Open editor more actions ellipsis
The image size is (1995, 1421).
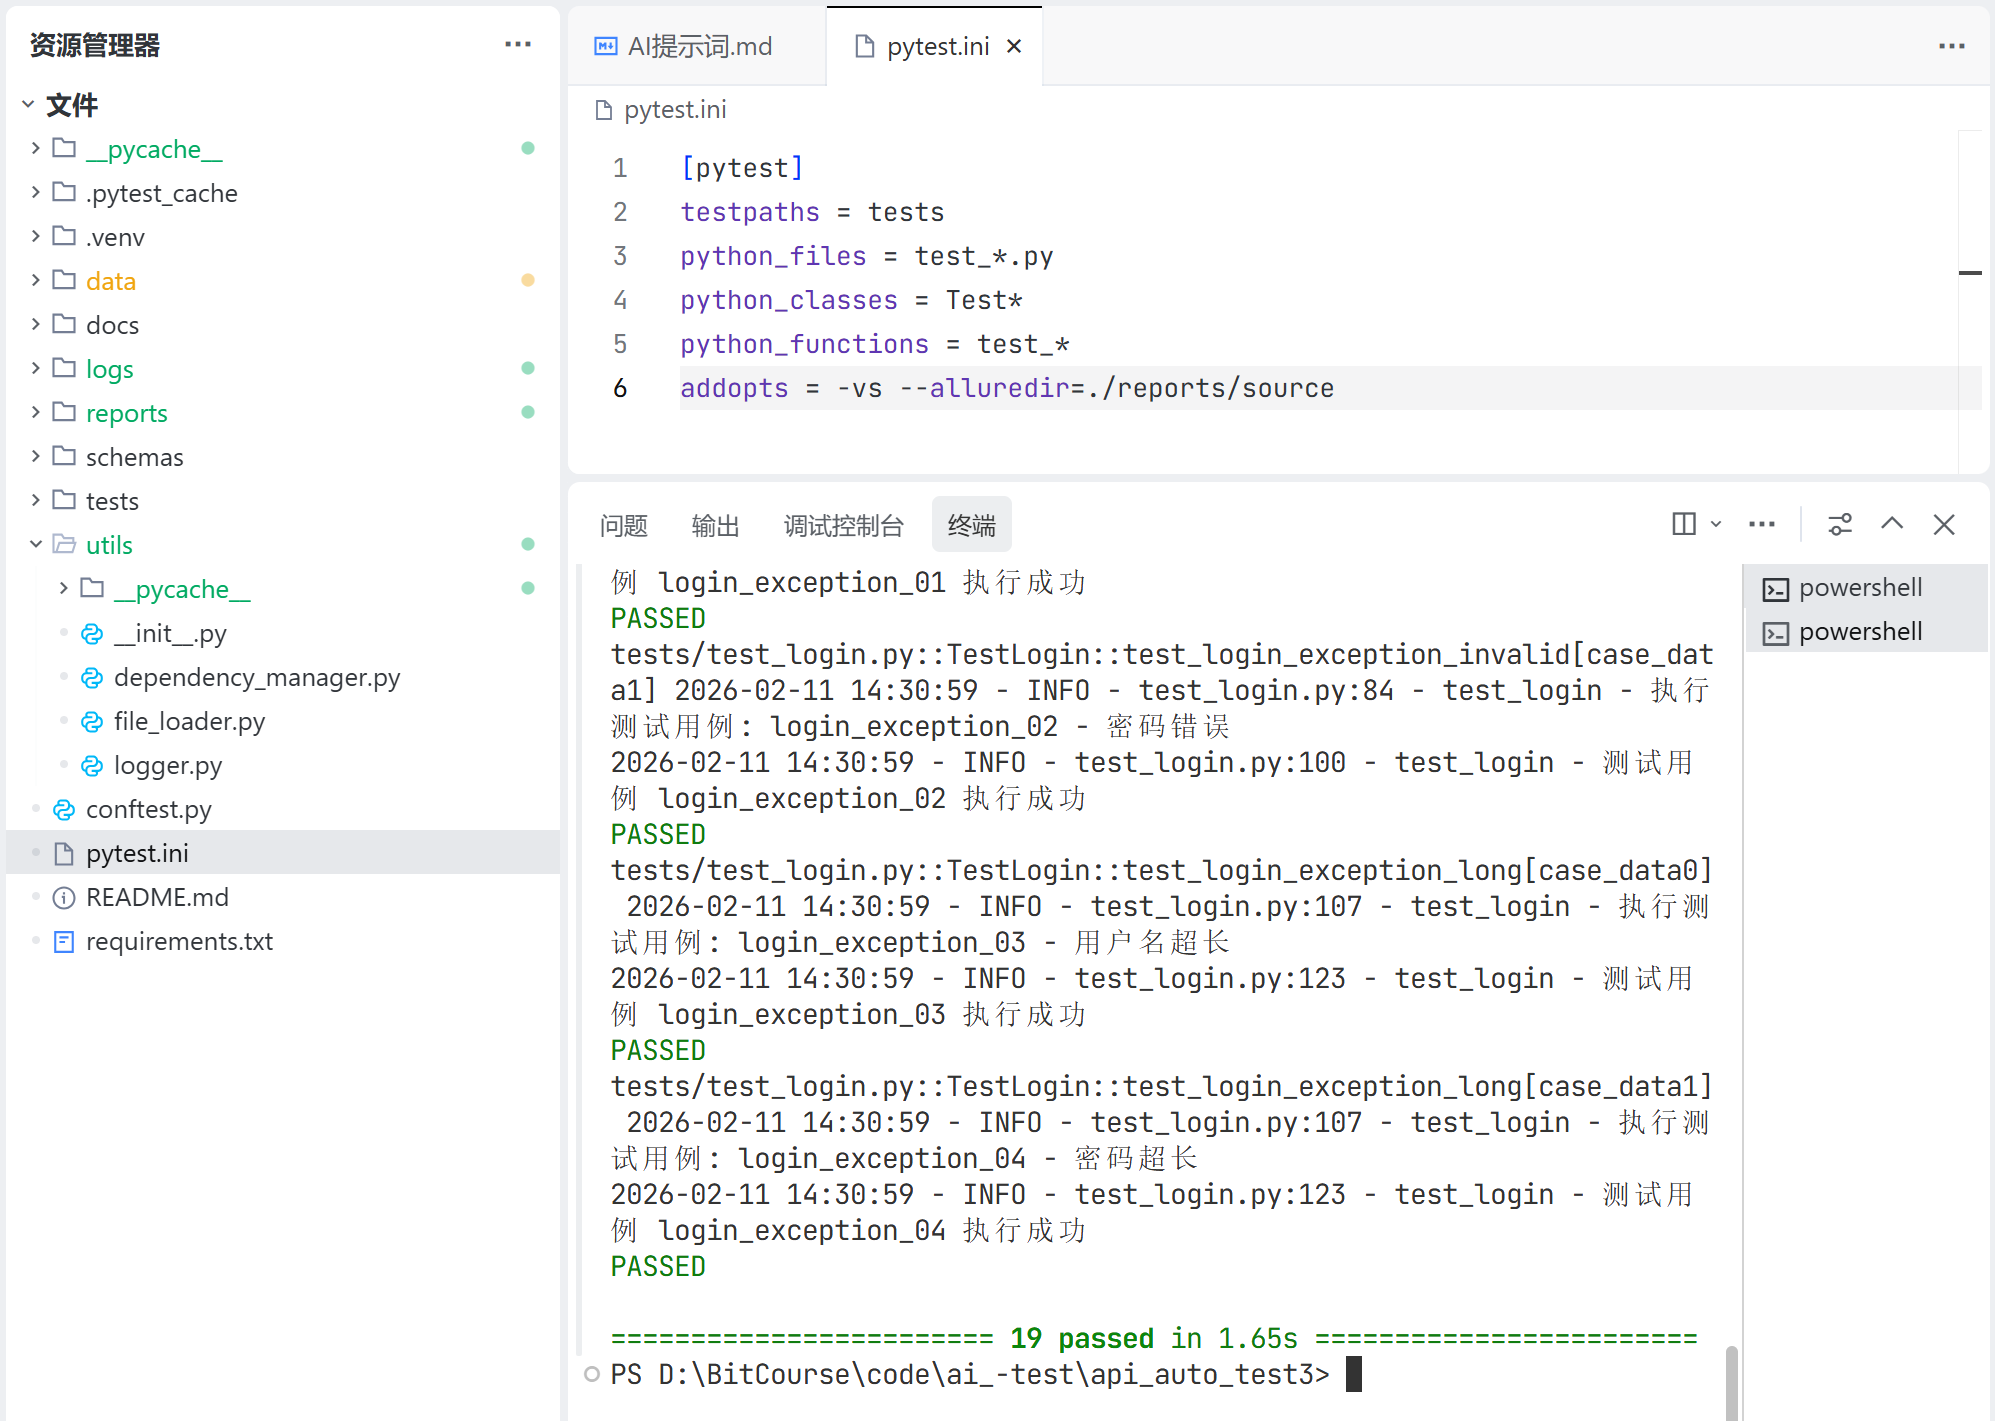pos(1951,46)
